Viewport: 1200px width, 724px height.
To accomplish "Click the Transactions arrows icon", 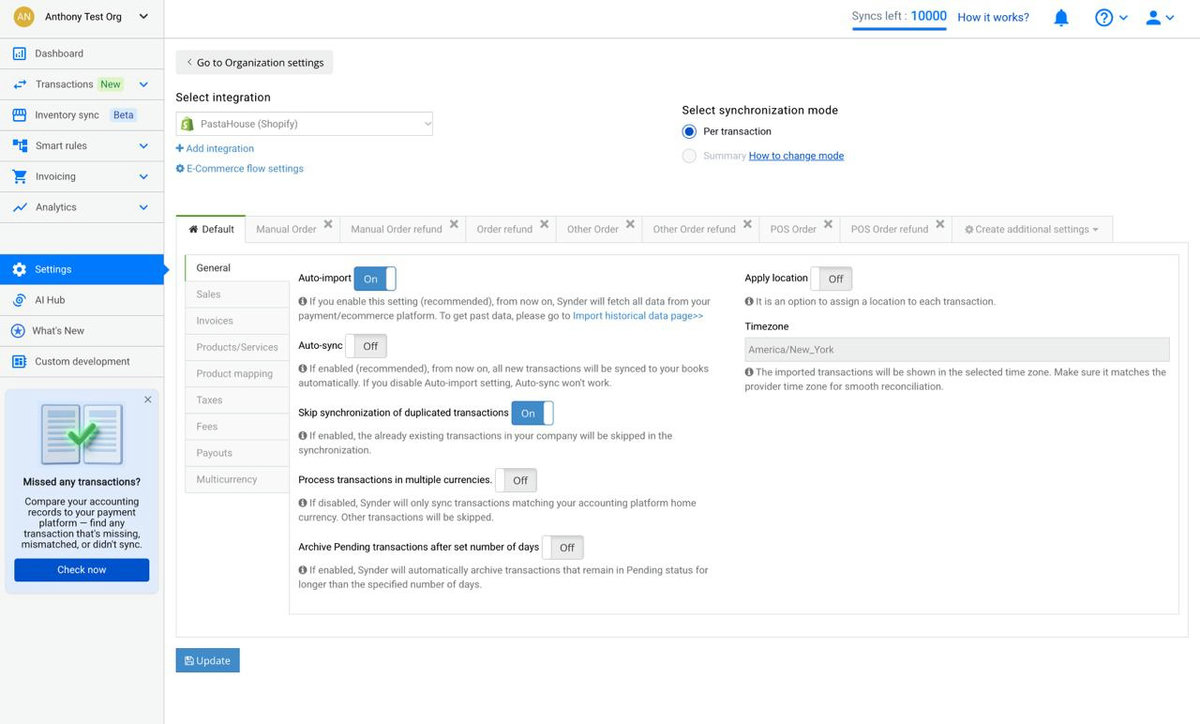I will pos(19,84).
